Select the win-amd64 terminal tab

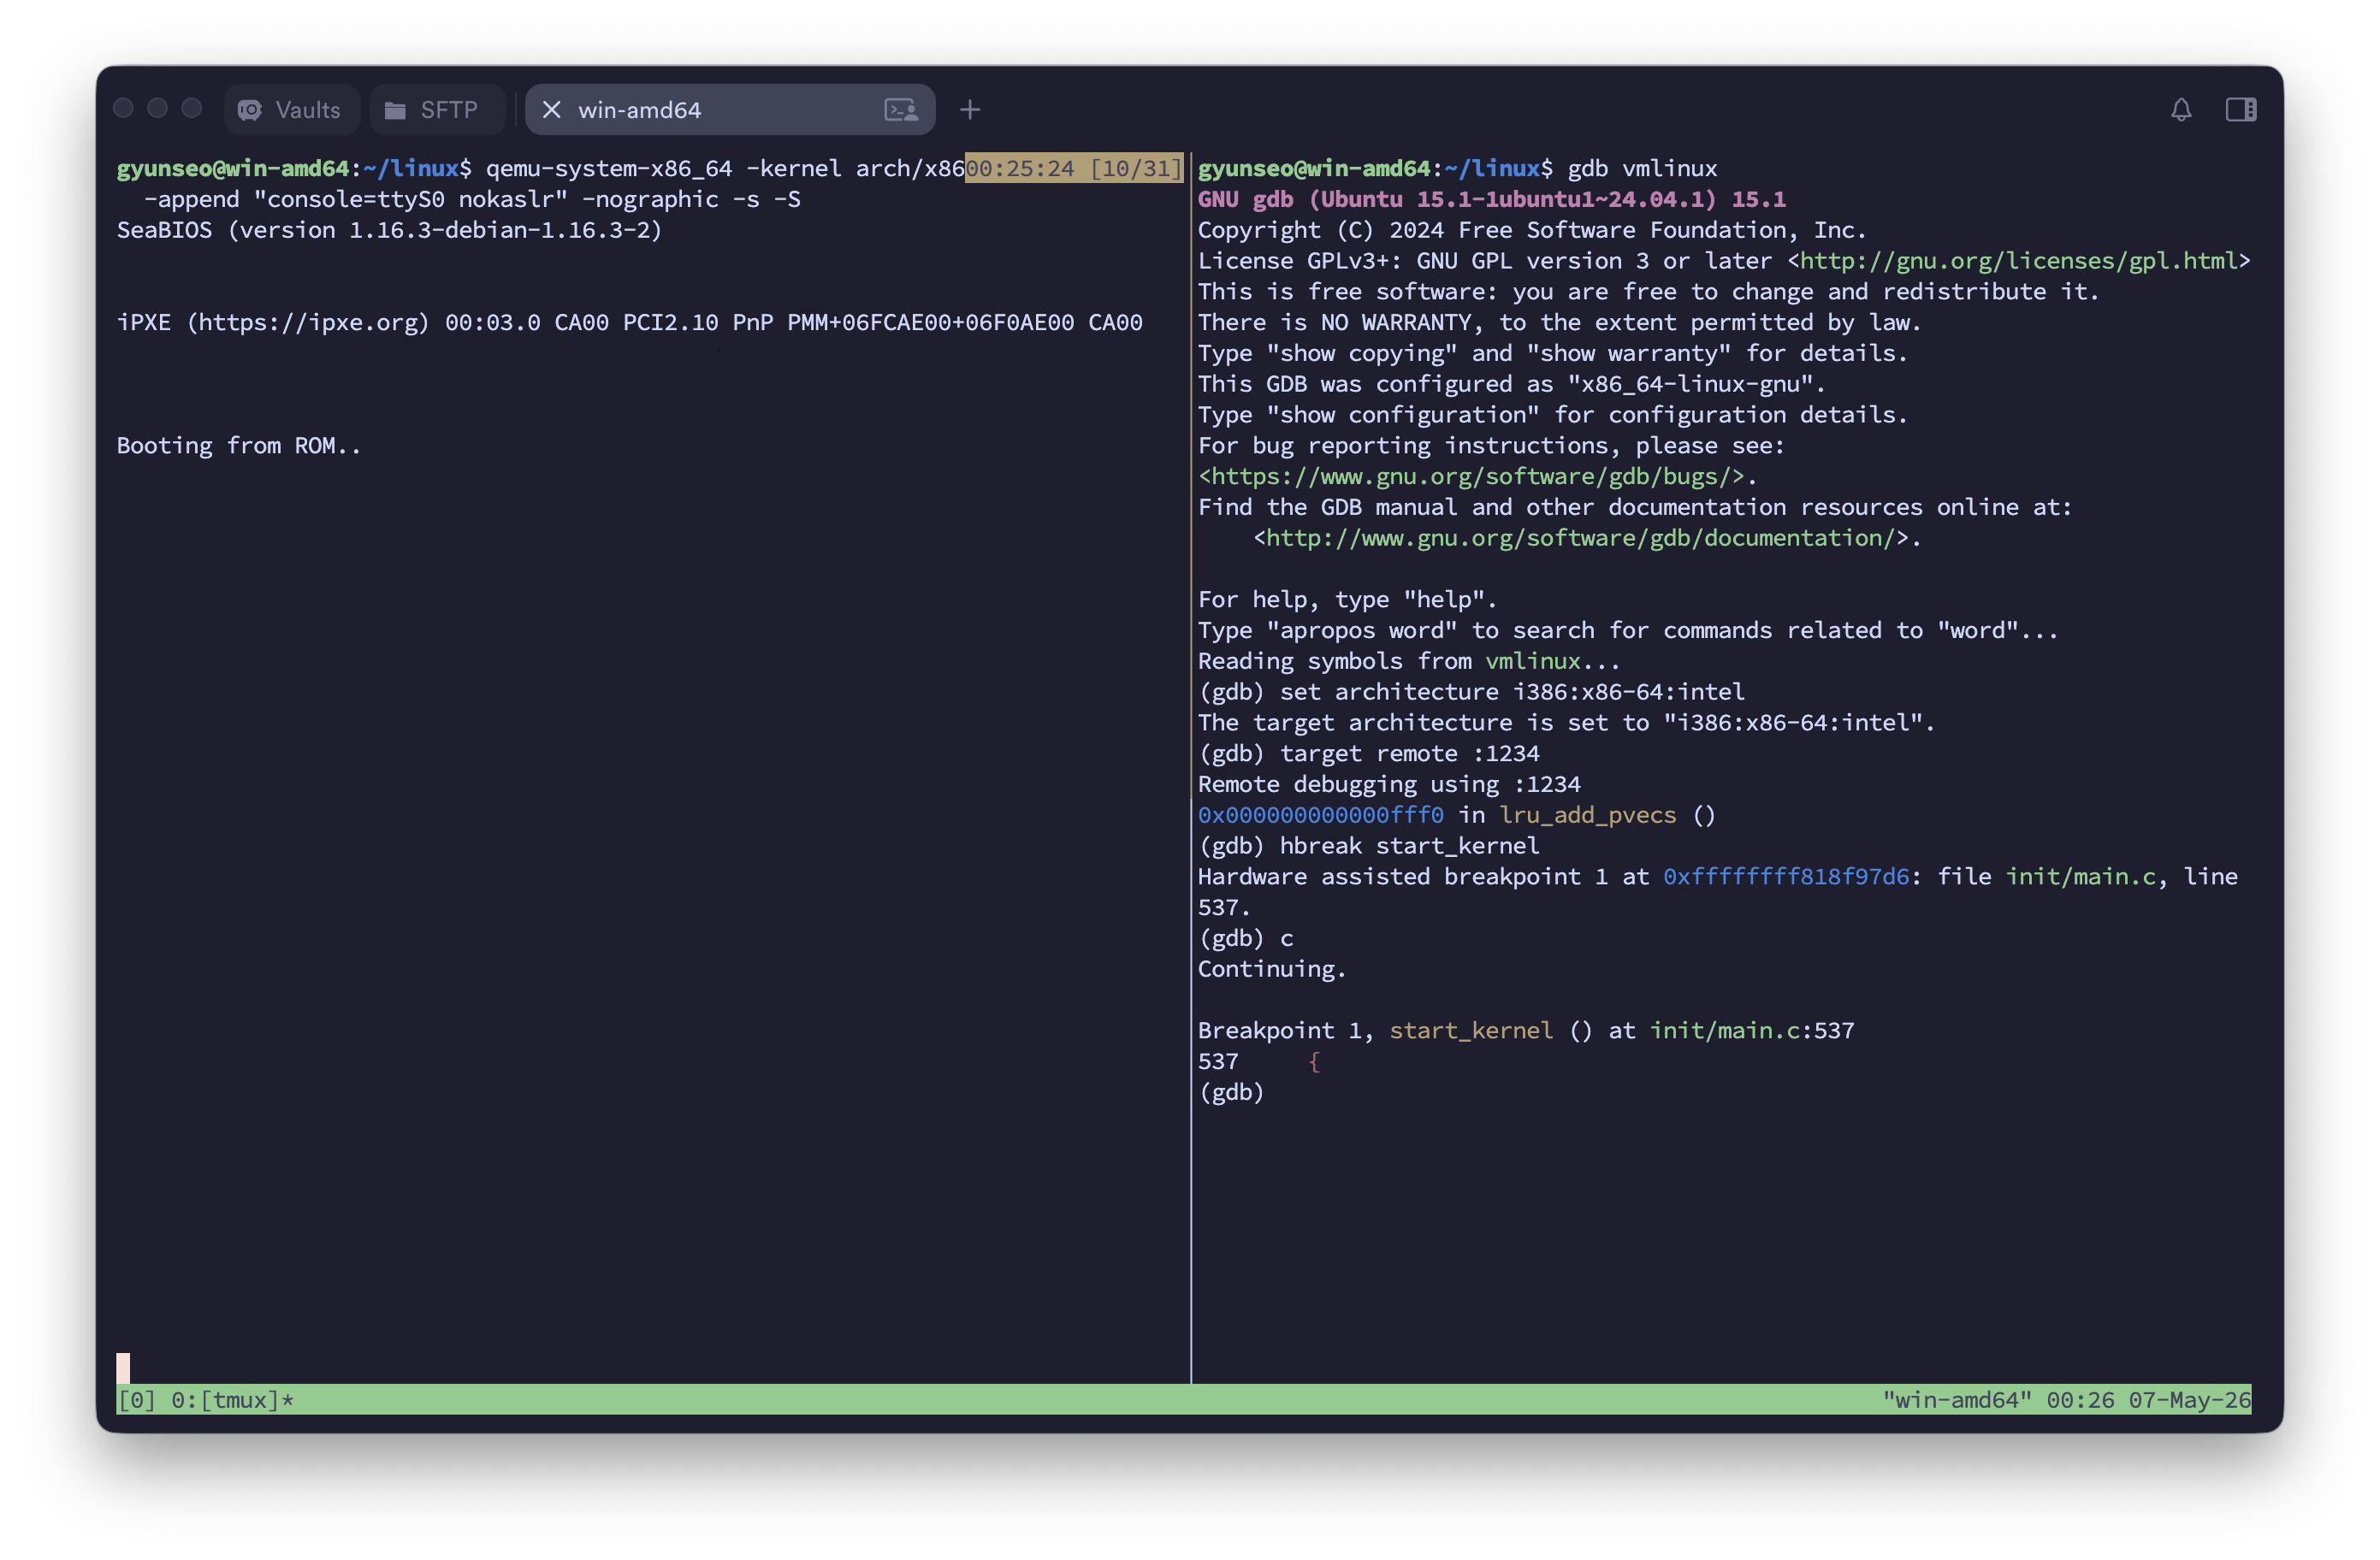[x=730, y=110]
